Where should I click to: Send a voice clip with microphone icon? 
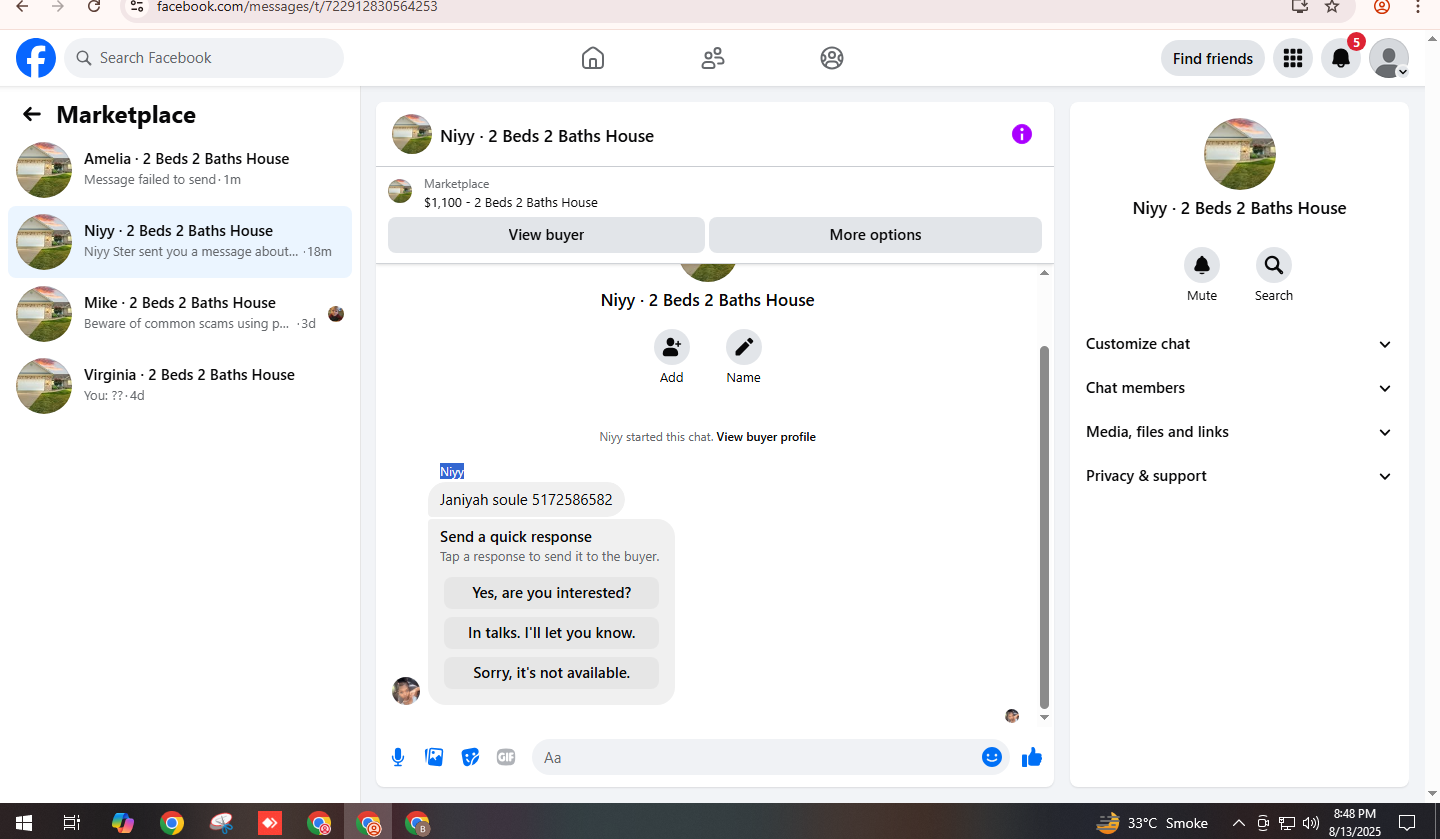pos(398,757)
